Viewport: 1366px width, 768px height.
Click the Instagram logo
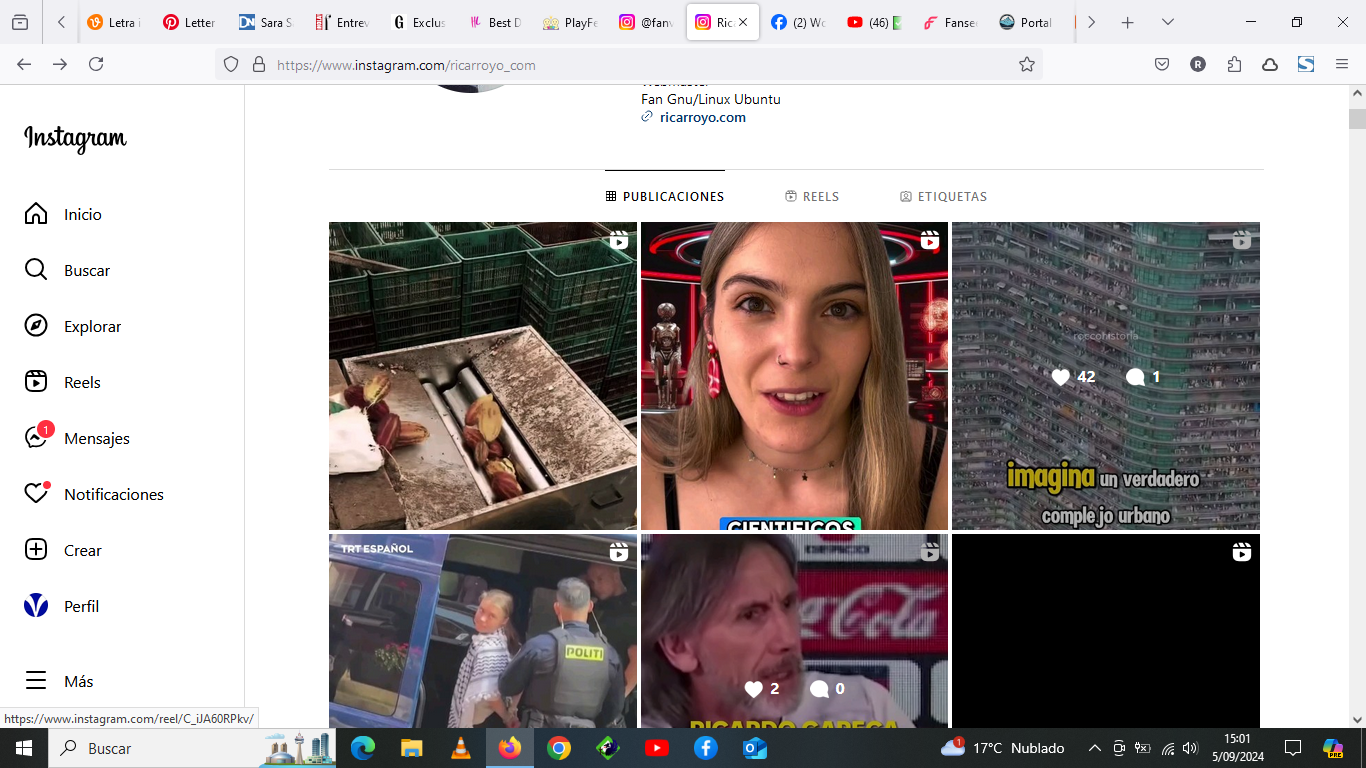click(75, 138)
